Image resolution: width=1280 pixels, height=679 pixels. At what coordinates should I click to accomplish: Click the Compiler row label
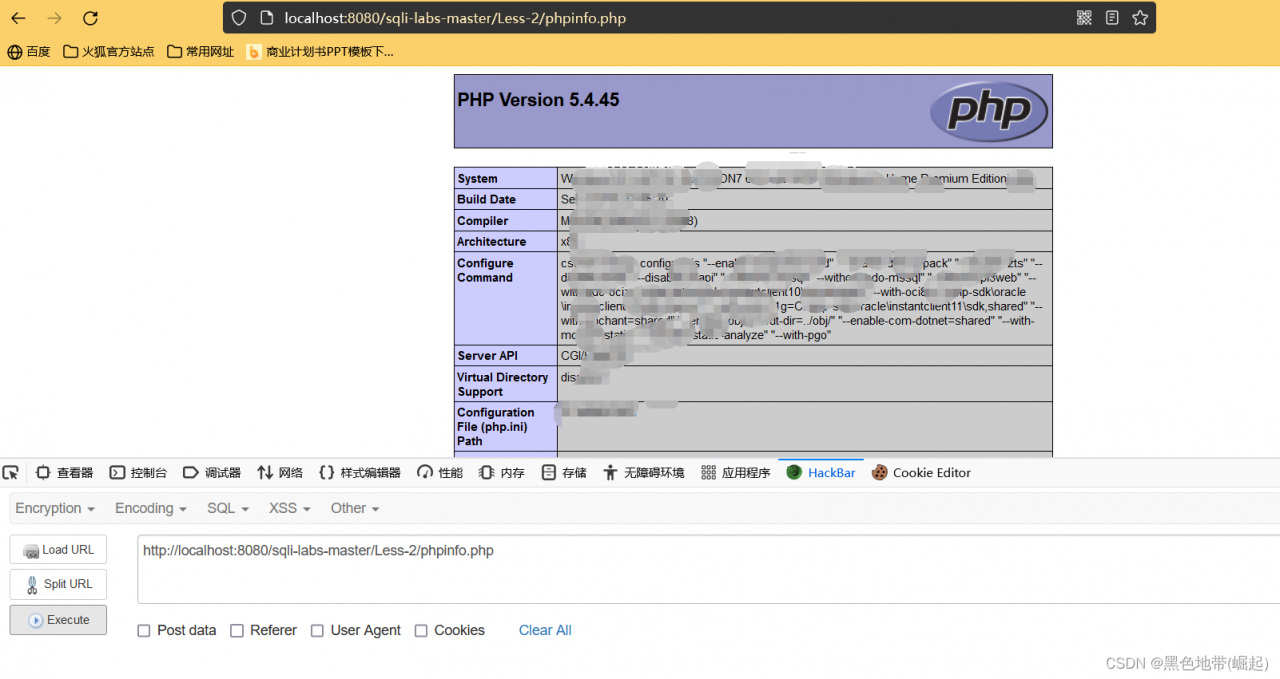pos(482,221)
